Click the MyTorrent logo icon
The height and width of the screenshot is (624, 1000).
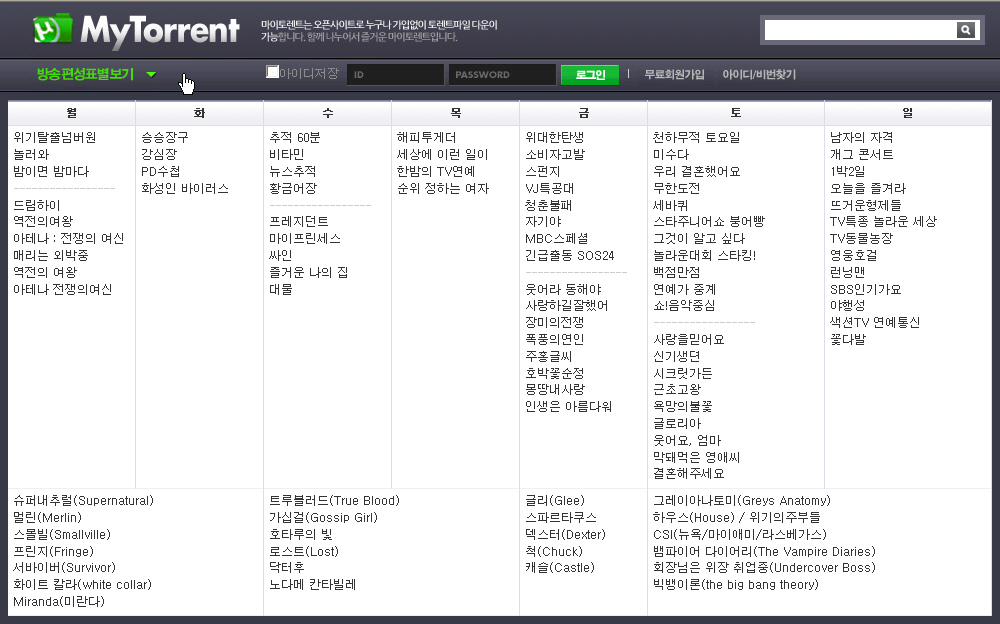pos(52,28)
